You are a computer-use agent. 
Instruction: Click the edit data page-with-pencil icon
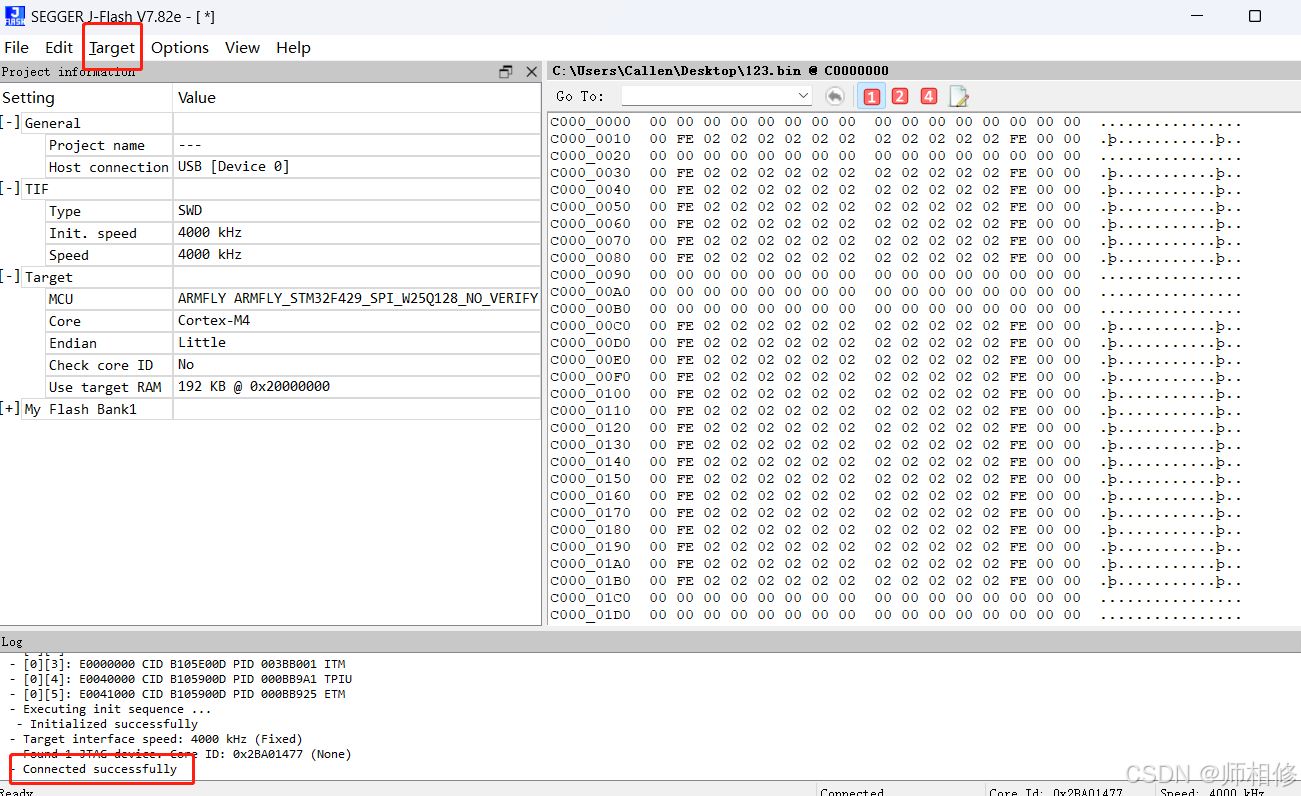click(x=959, y=96)
